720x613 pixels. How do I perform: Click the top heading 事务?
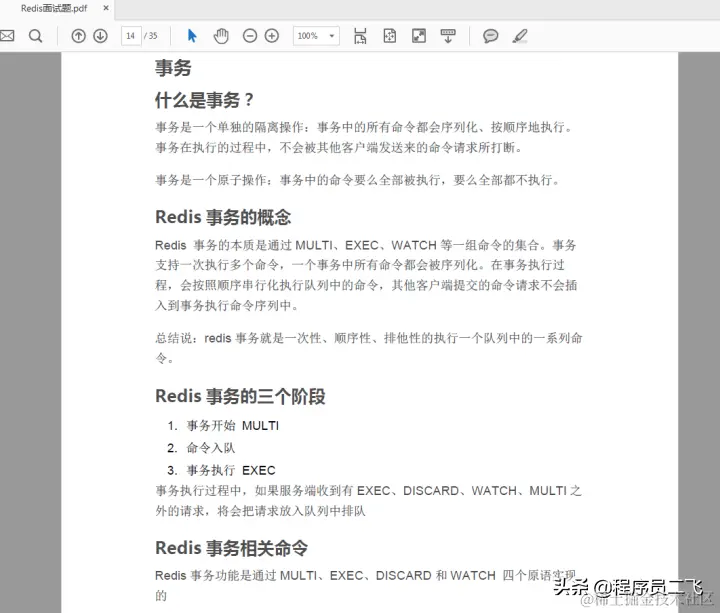click(173, 68)
